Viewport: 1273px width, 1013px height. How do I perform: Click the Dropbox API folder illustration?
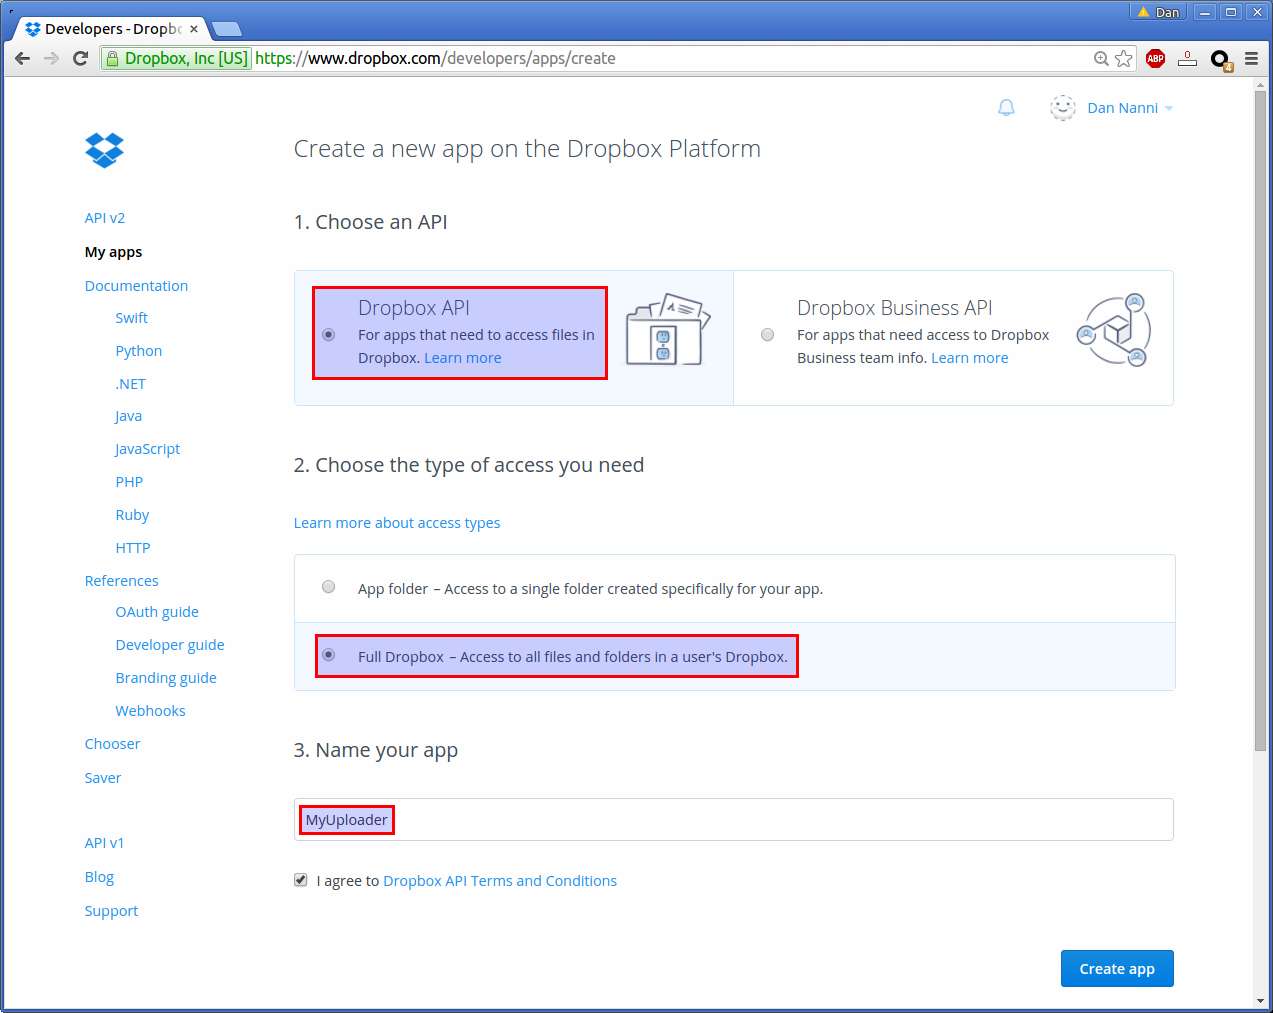point(667,330)
